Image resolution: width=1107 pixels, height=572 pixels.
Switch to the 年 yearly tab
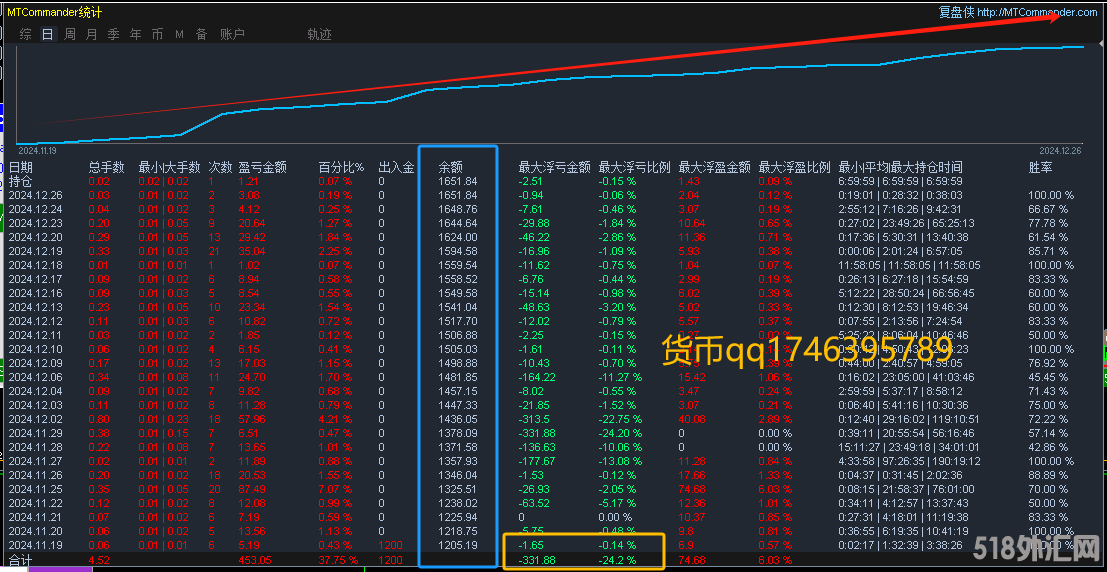(x=136, y=34)
